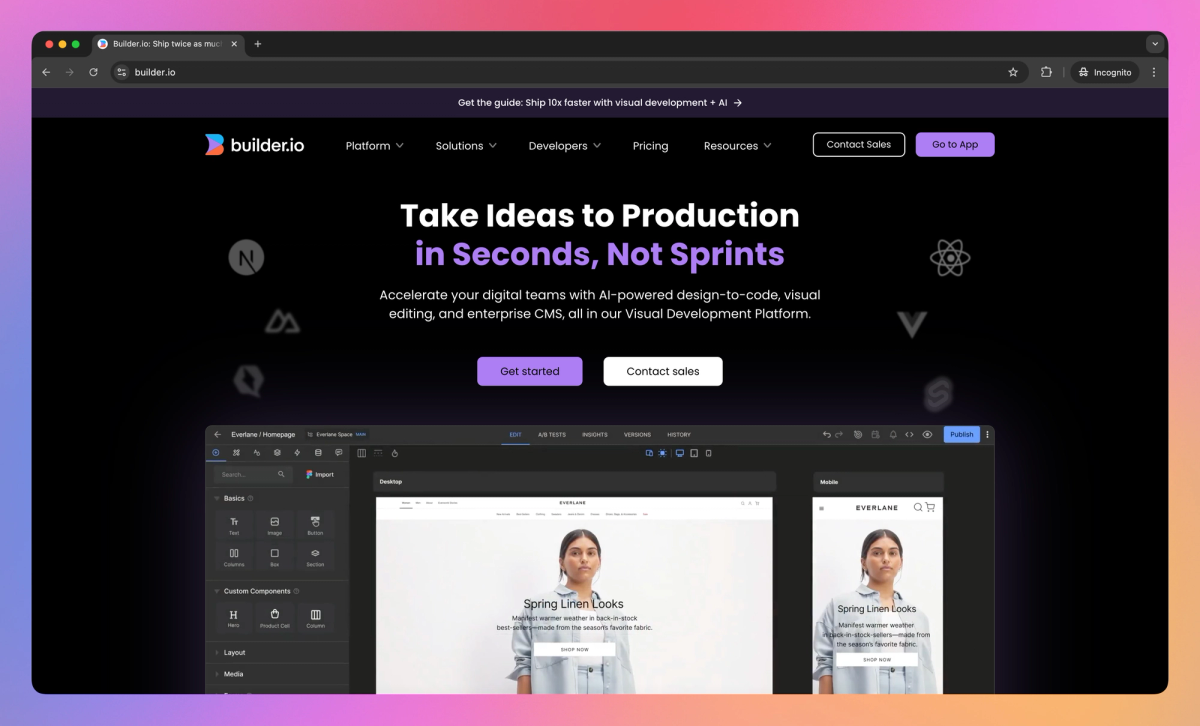1200x726 pixels.
Task: Switch to the EDIT tab
Action: pyautogui.click(x=515, y=435)
